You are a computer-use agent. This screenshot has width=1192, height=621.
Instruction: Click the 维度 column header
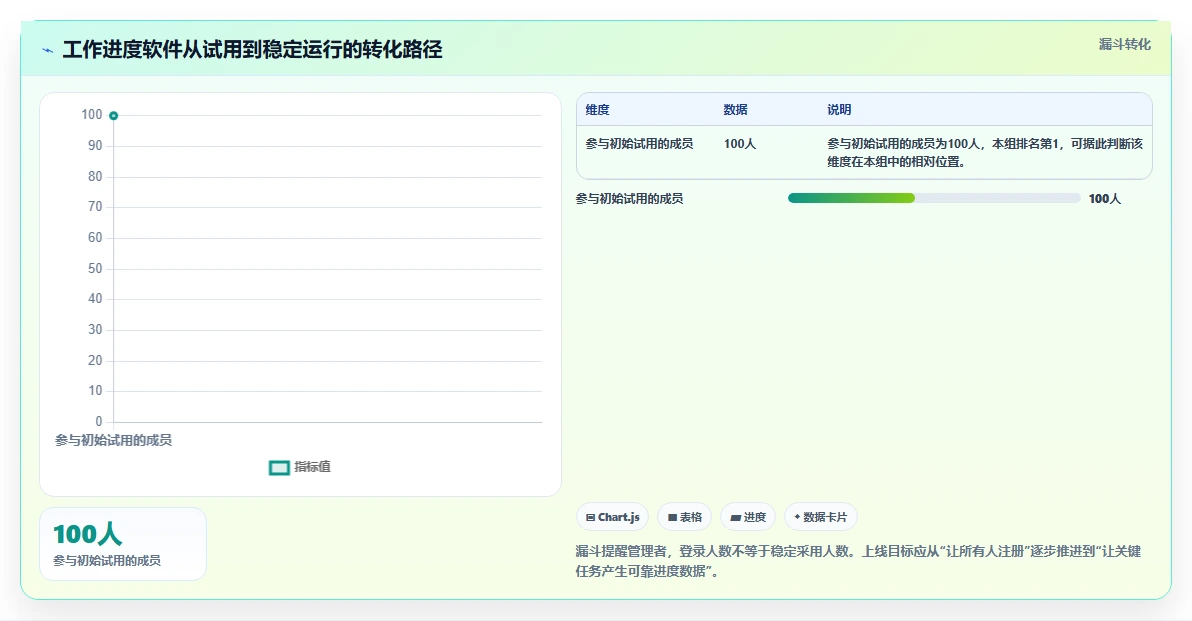click(598, 109)
